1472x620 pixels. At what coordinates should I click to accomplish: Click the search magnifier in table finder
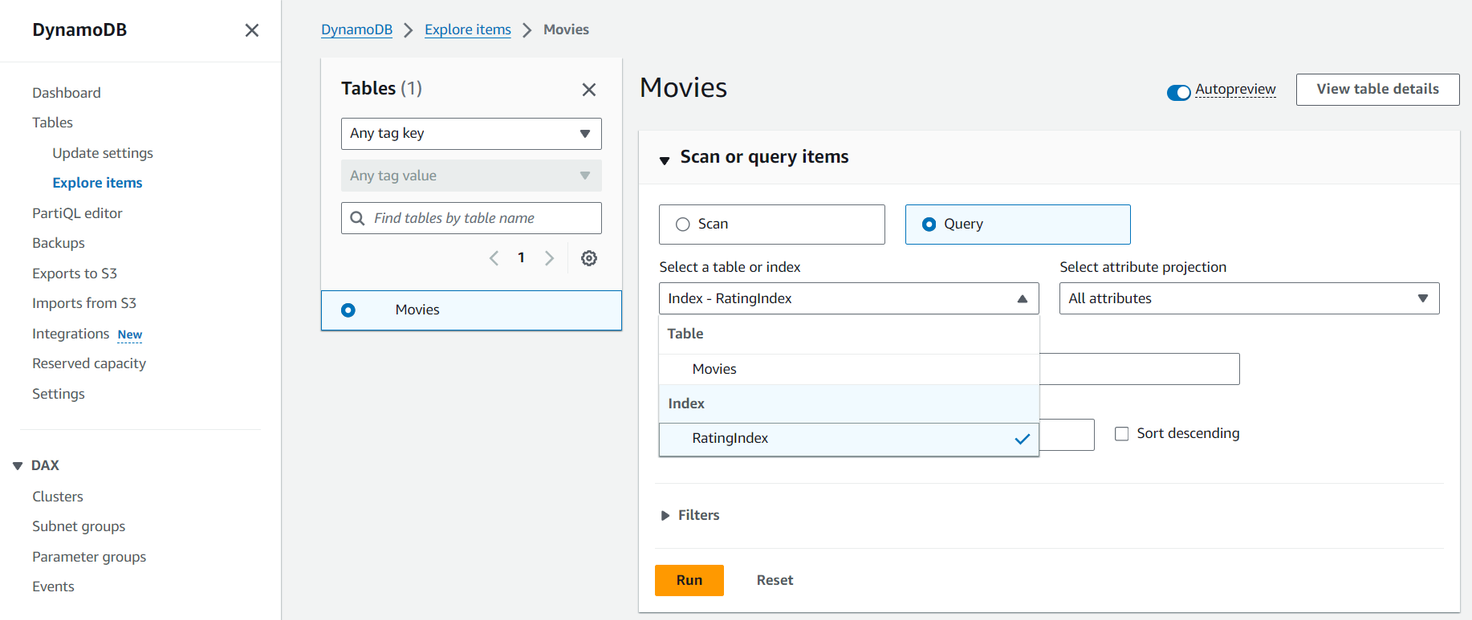pyautogui.click(x=357, y=218)
